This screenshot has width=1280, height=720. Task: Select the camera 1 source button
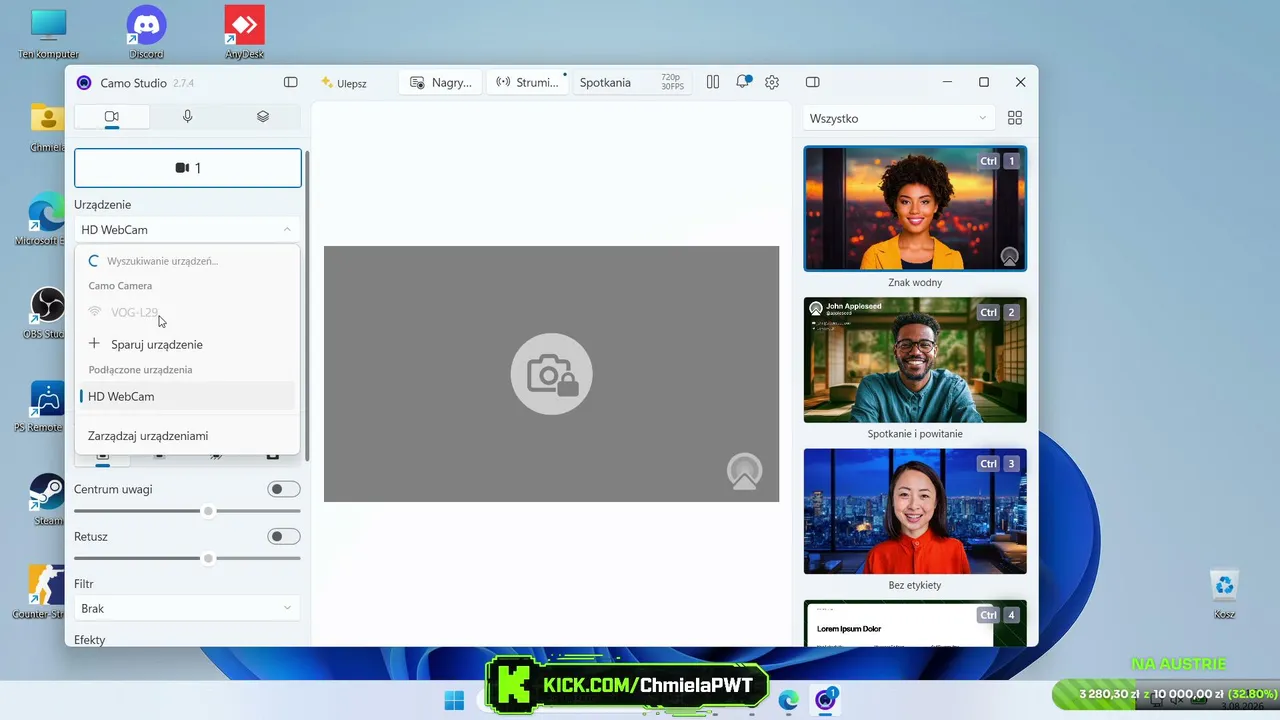coord(188,168)
